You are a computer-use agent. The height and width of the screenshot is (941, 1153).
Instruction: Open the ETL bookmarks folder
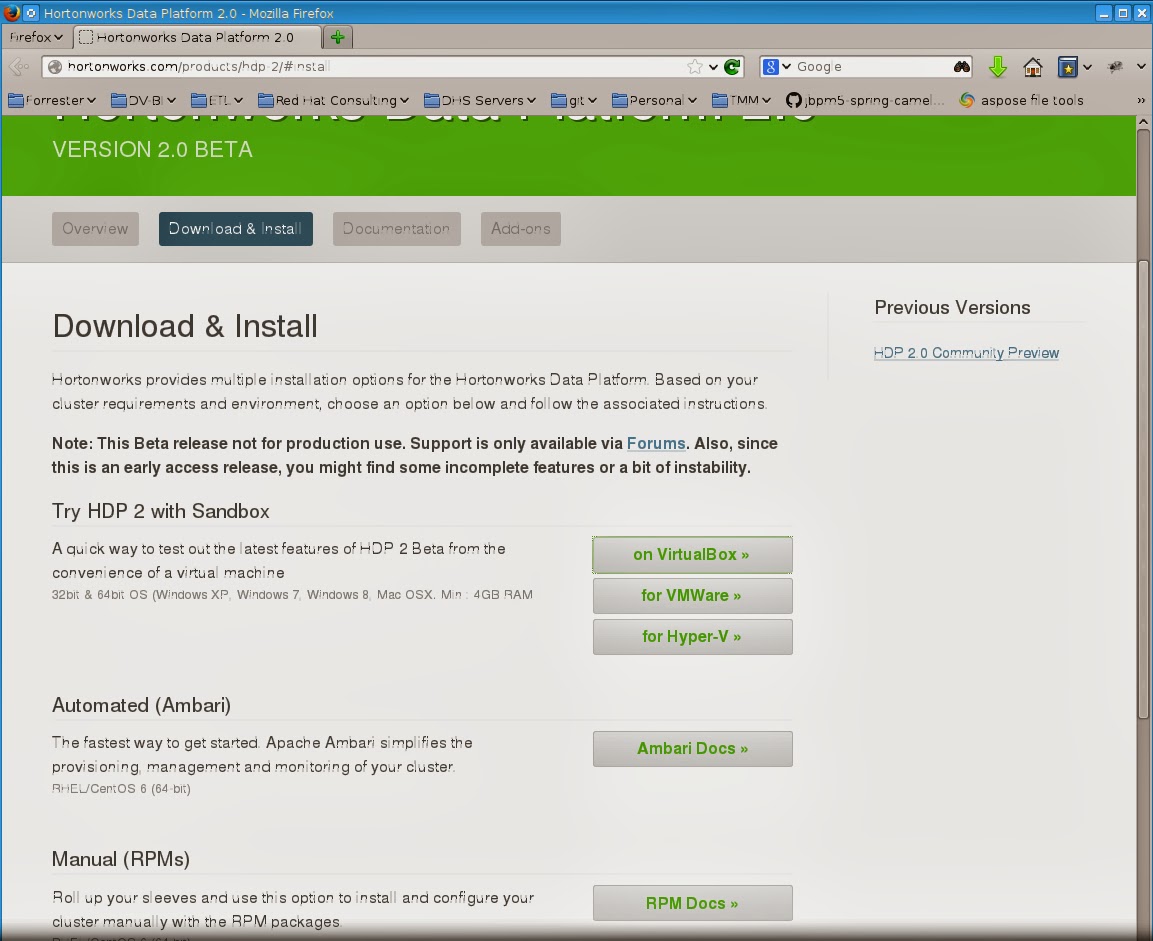coord(216,100)
